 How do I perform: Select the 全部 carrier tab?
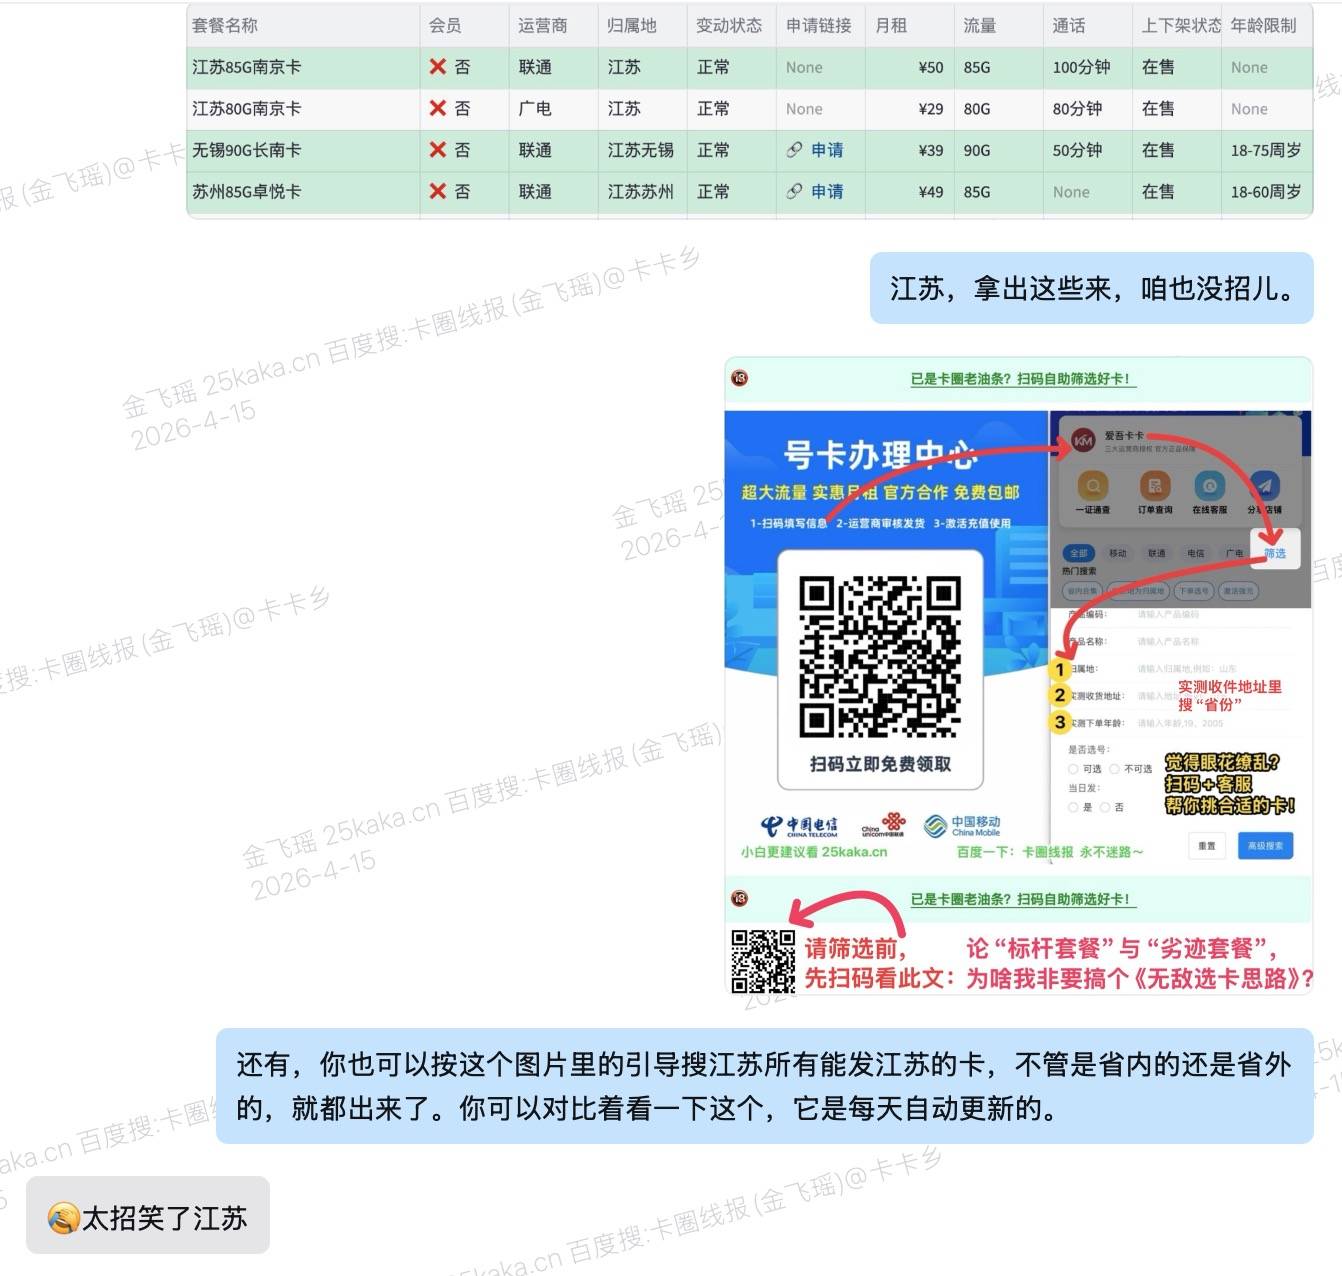click(1078, 553)
